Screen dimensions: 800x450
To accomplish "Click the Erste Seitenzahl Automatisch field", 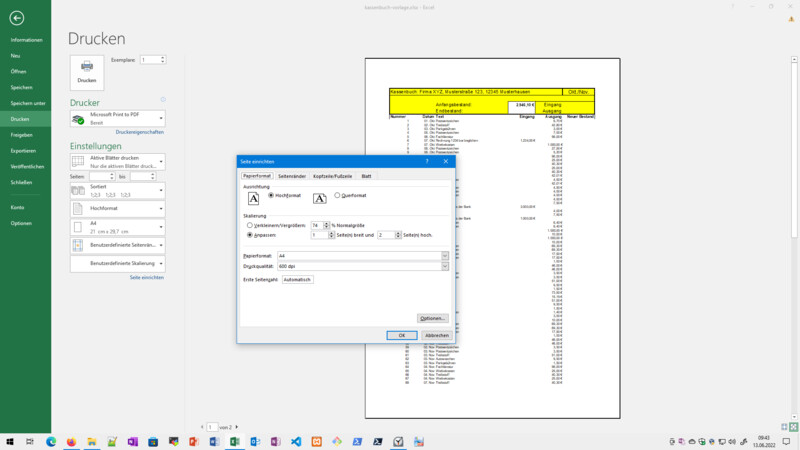I will tap(297, 280).
